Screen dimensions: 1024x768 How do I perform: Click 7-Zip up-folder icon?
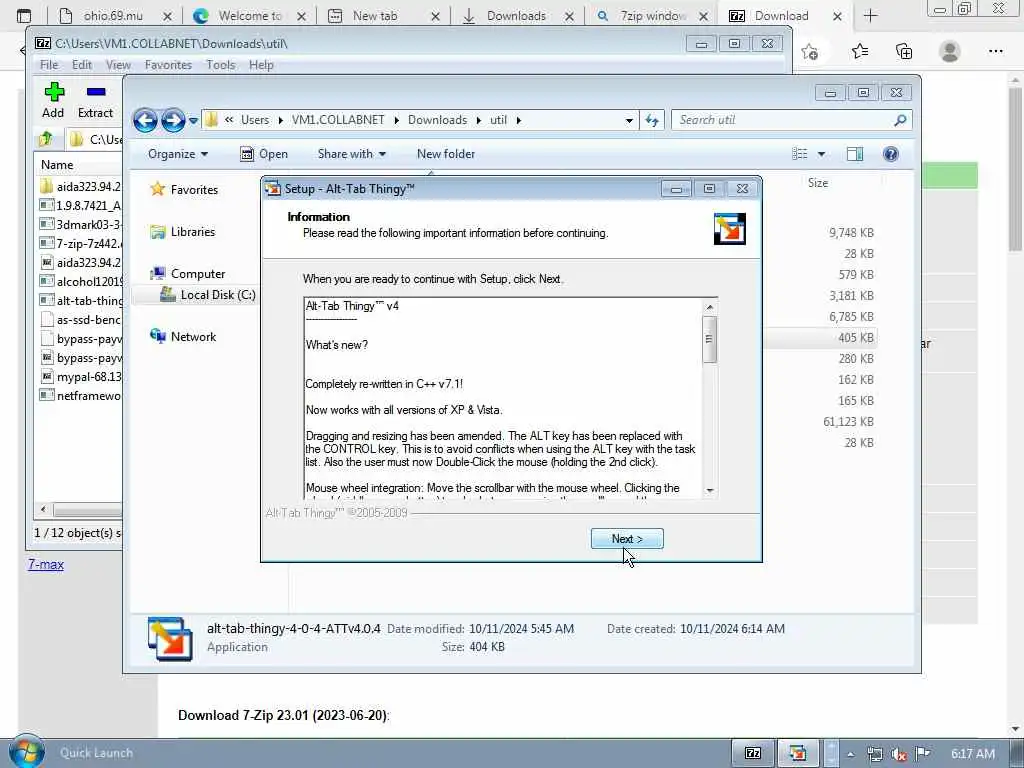[x=46, y=138]
